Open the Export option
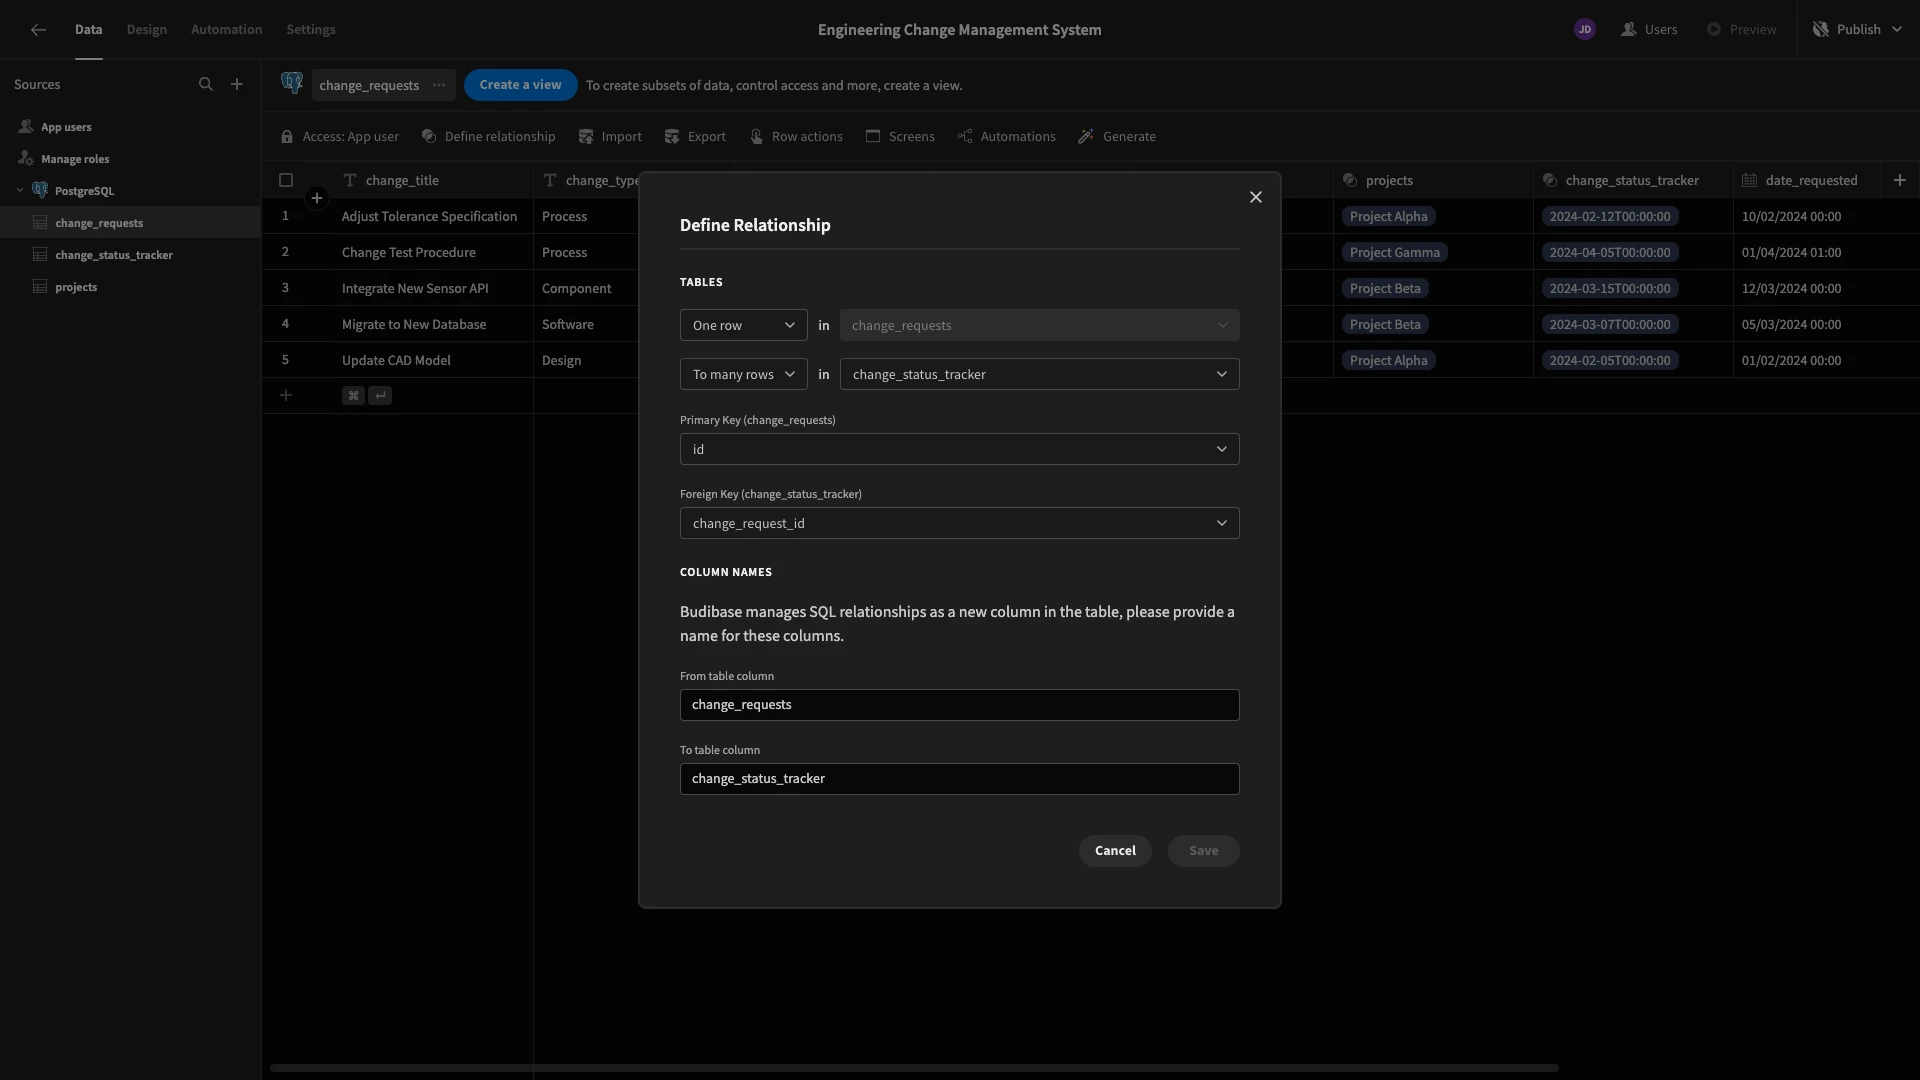This screenshot has width=1920, height=1080. coord(695,137)
